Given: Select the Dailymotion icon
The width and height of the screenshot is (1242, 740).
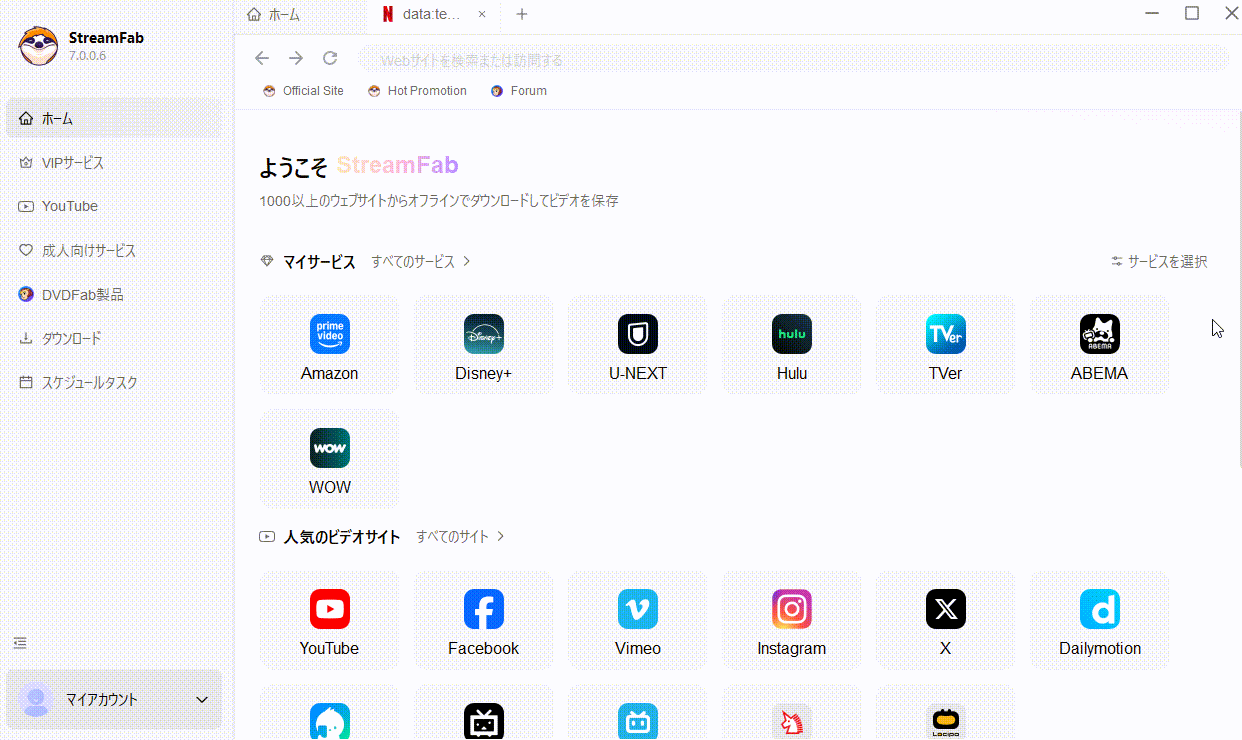Looking at the screenshot, I should pos(1099,620).
